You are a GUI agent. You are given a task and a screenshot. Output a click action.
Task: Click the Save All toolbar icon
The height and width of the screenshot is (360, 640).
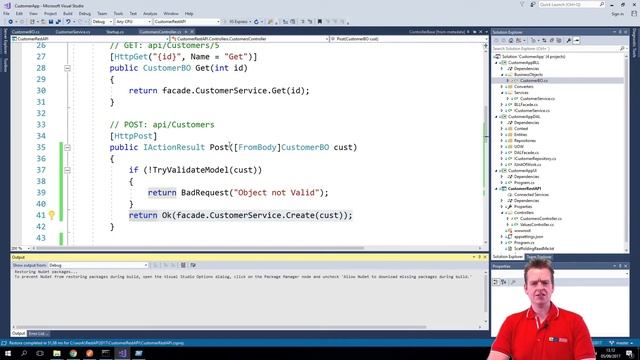pos(58,22)
